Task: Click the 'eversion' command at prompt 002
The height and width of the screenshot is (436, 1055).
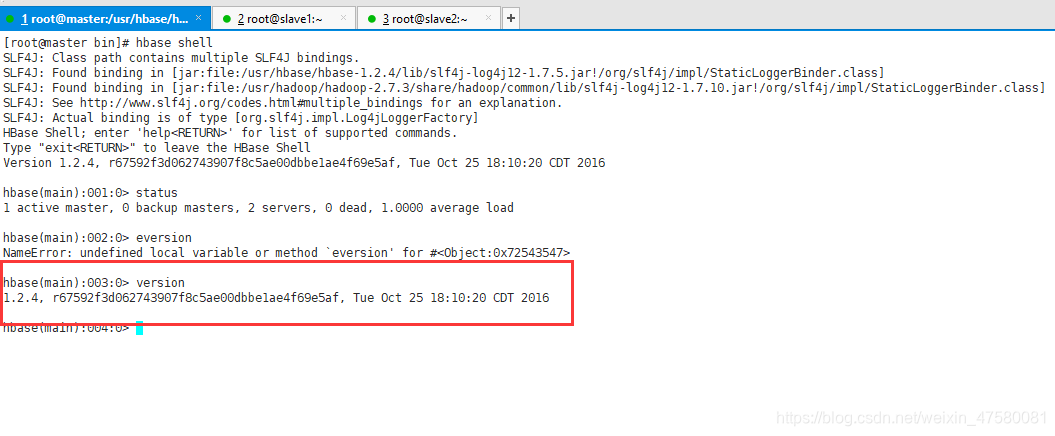Action: point(97,238)
